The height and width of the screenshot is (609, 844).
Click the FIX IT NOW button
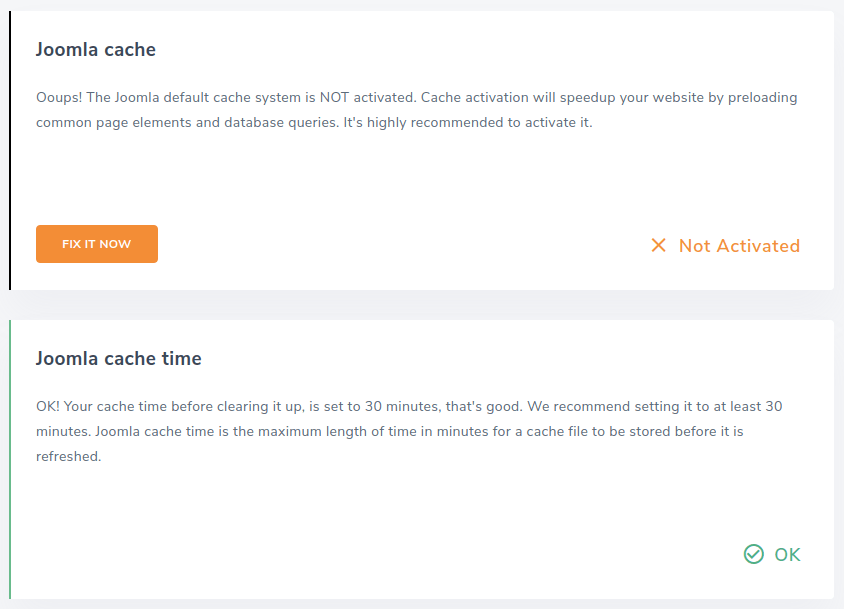click(97, 244)
